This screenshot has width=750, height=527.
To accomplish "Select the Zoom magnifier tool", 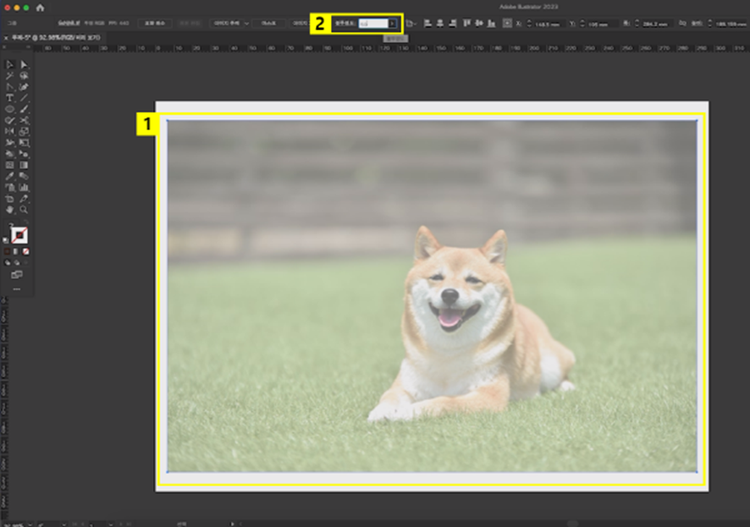I will click(24, 209).
